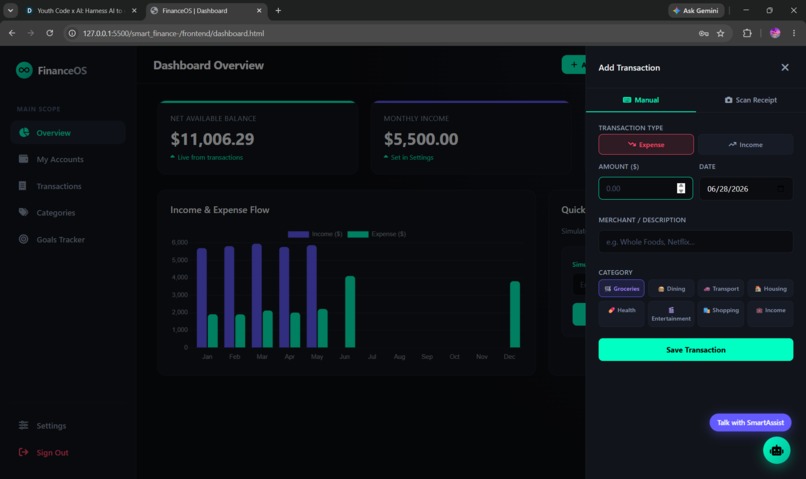The image size is (806, 479).
Task: Switch to Youth Code x AI browser tab
Action: (x=80, y=10)
